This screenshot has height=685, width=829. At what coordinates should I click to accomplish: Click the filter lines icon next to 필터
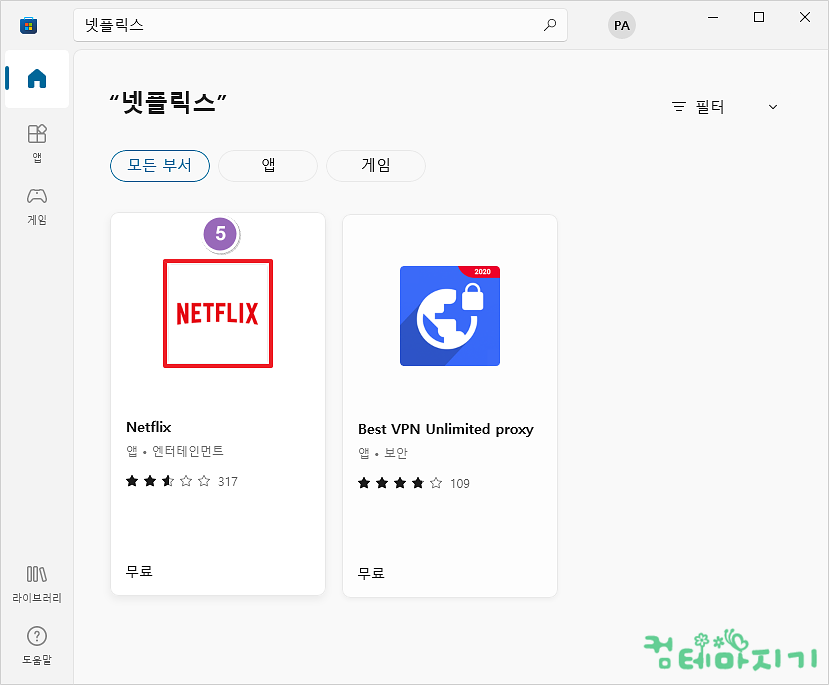pyautogui.click(x=679, y=107)
